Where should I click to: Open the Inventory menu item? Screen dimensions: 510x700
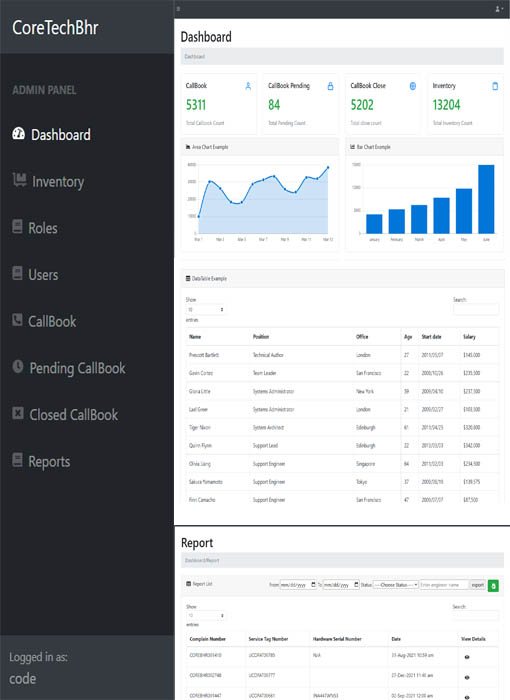[x=58, y=181]
